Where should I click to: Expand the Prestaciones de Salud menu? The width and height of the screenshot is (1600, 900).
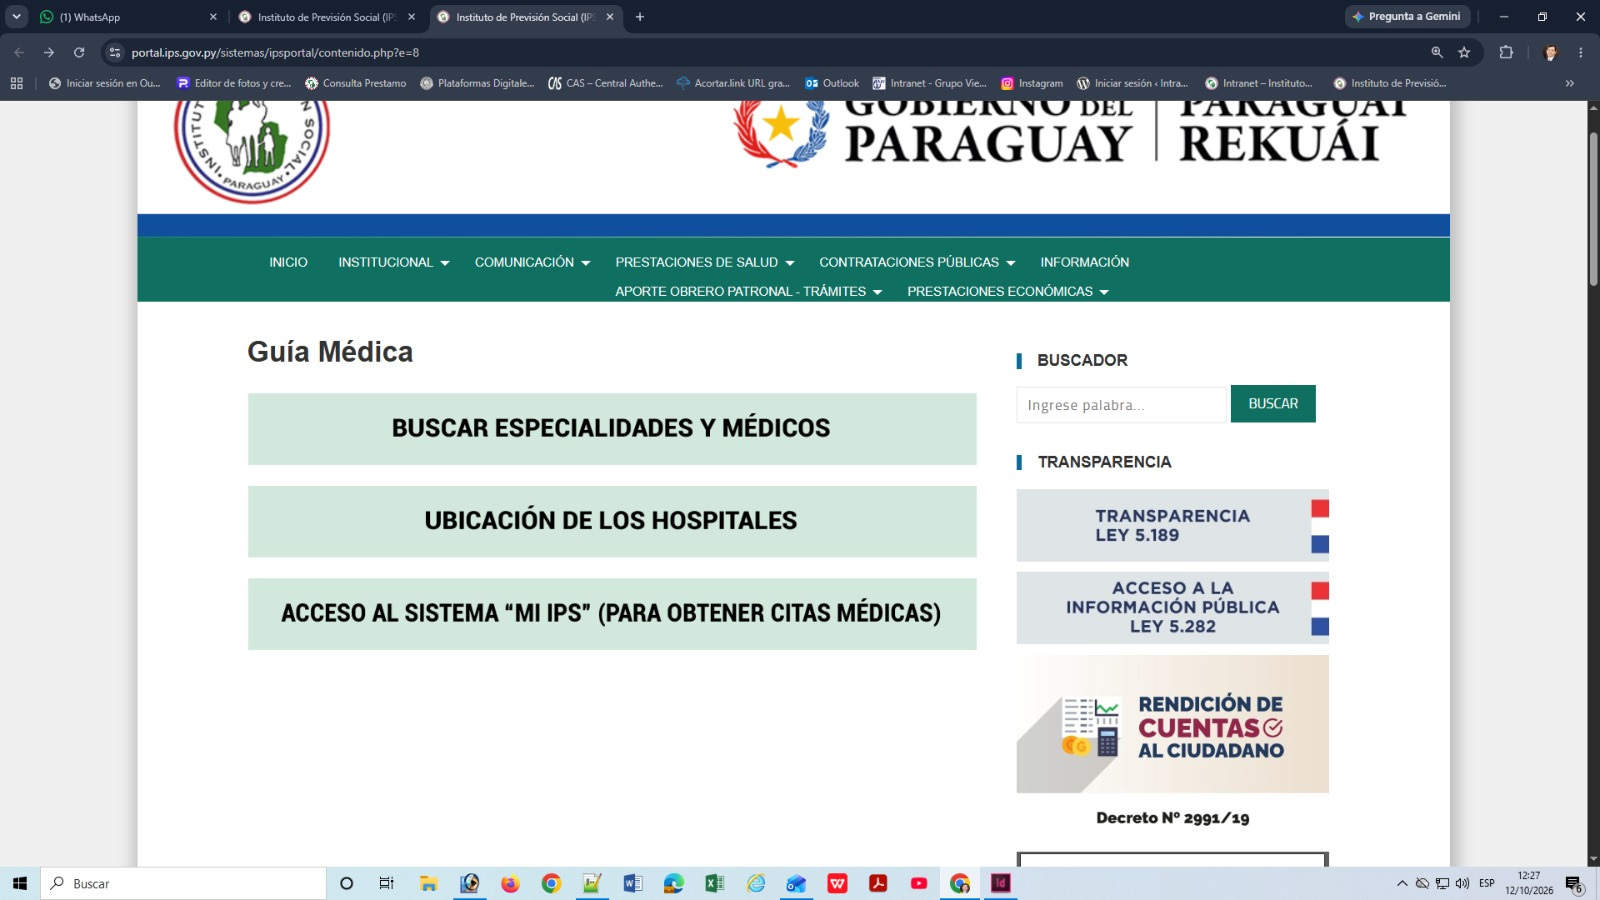click(x=705, y=262)
